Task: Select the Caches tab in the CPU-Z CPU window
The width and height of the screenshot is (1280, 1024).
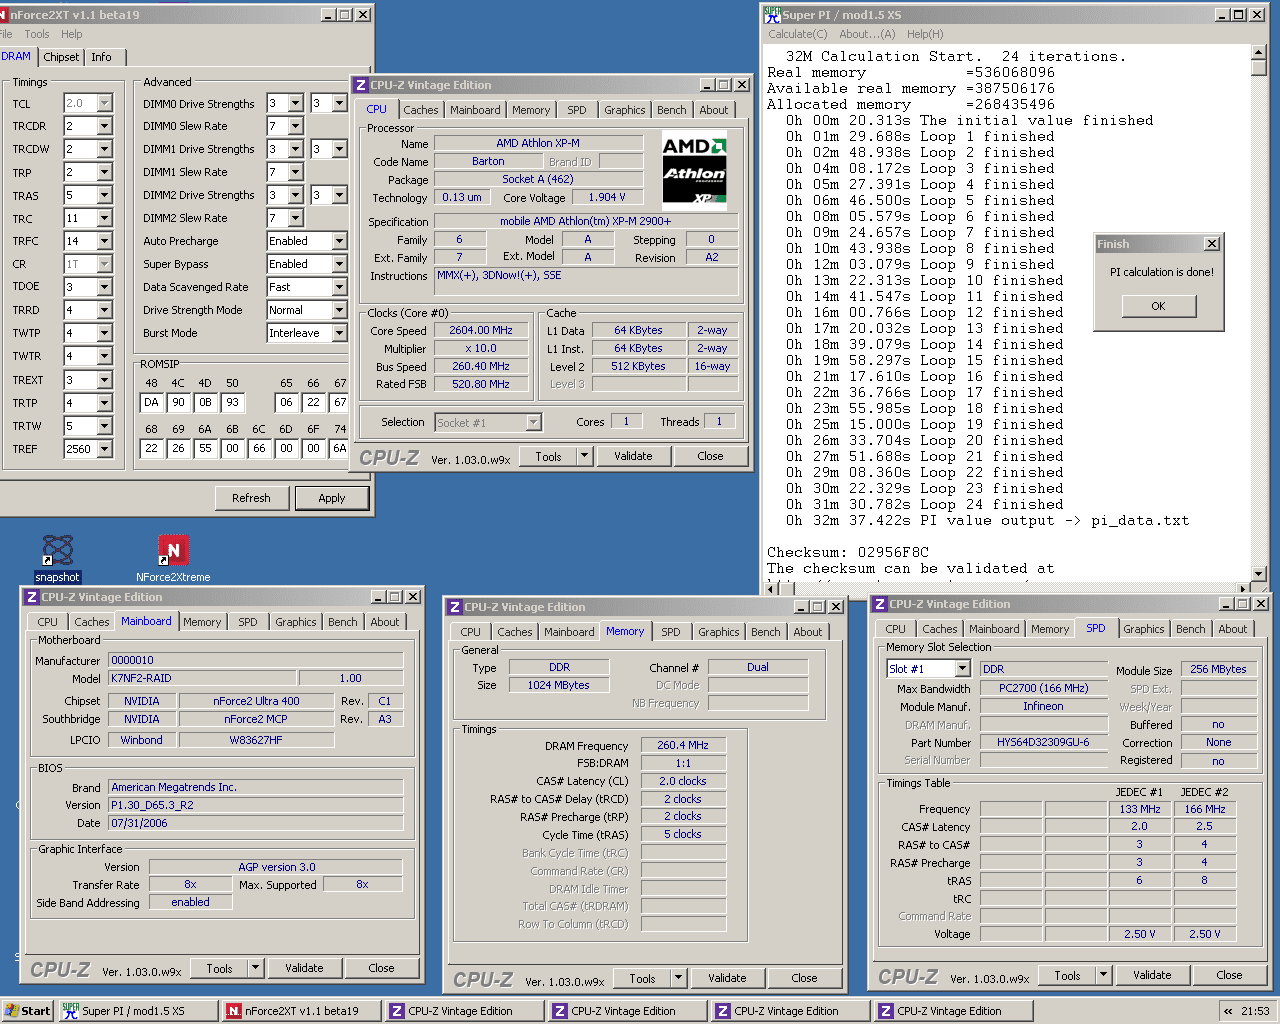Action: (x=421, y=110)
